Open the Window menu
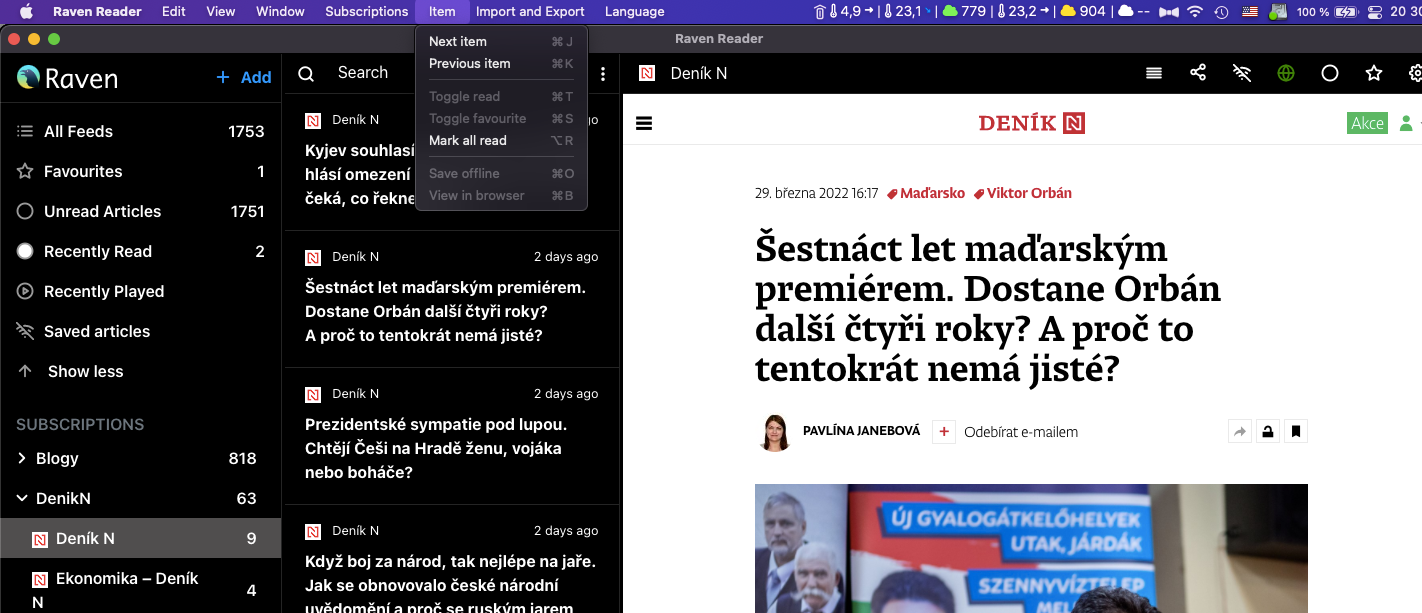This screenshot has width=1422, height=613. point(280,11)
